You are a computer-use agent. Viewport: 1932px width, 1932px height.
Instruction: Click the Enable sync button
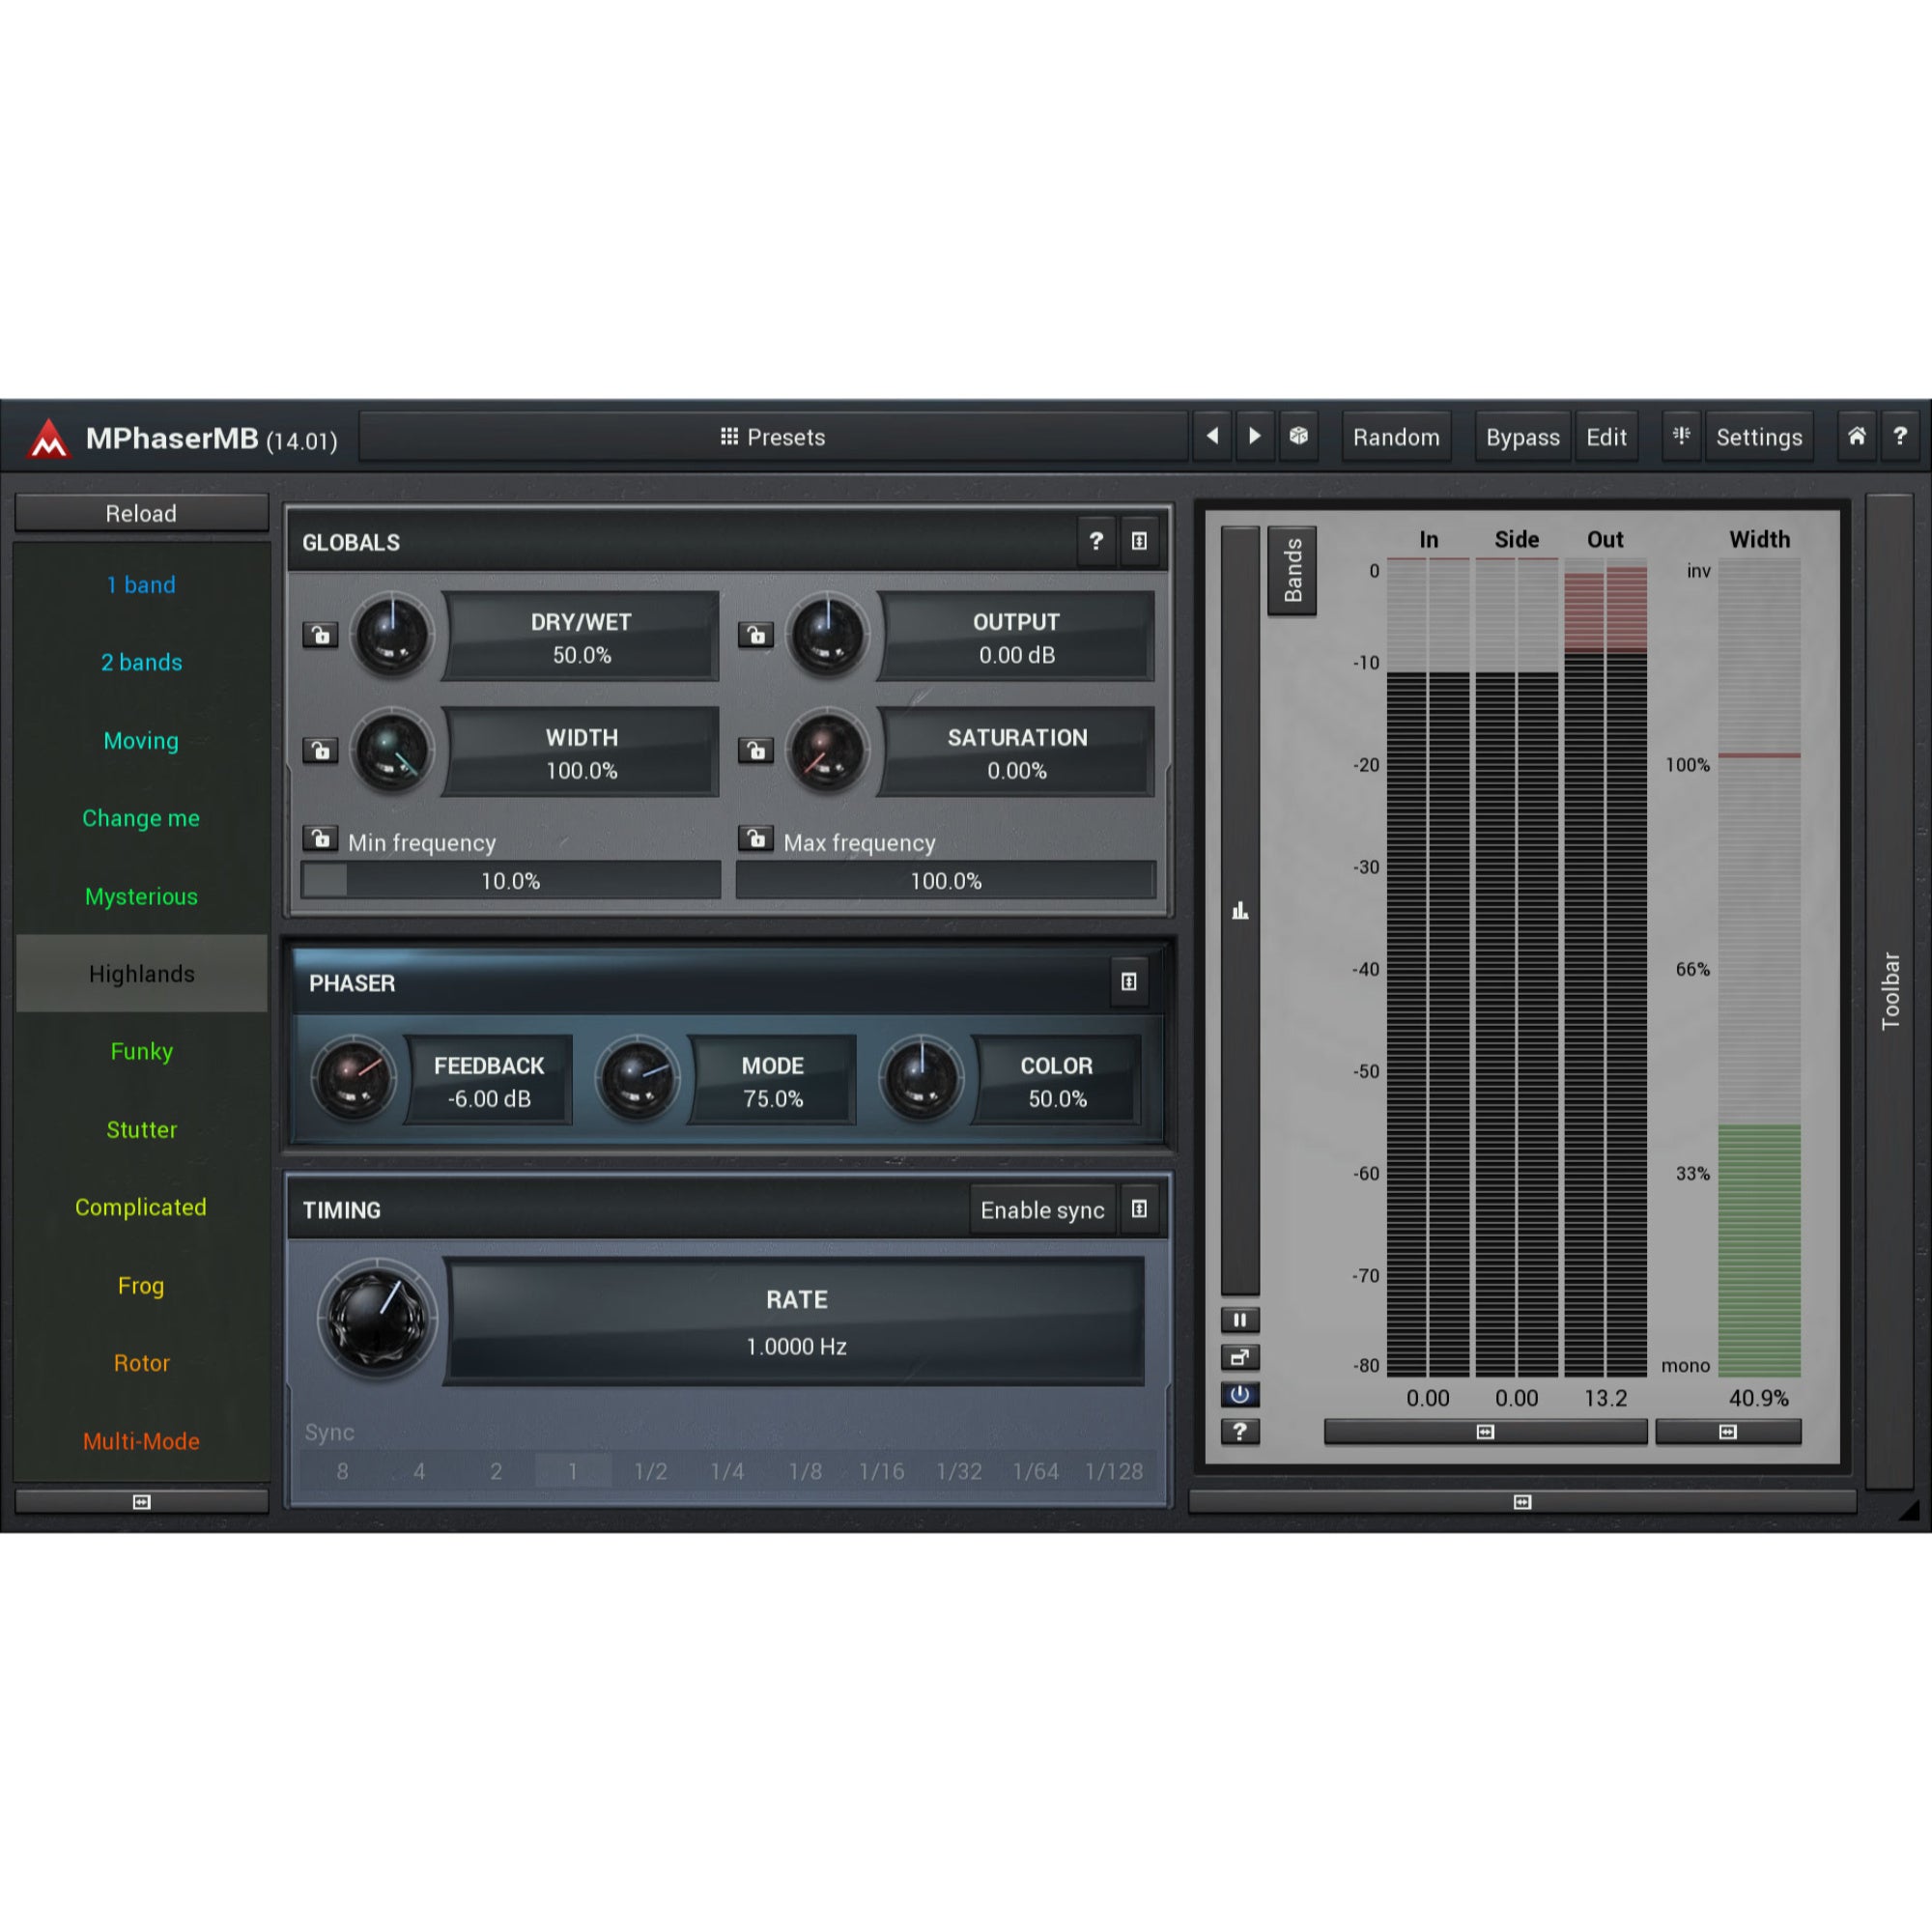tap(1042, 1210)
